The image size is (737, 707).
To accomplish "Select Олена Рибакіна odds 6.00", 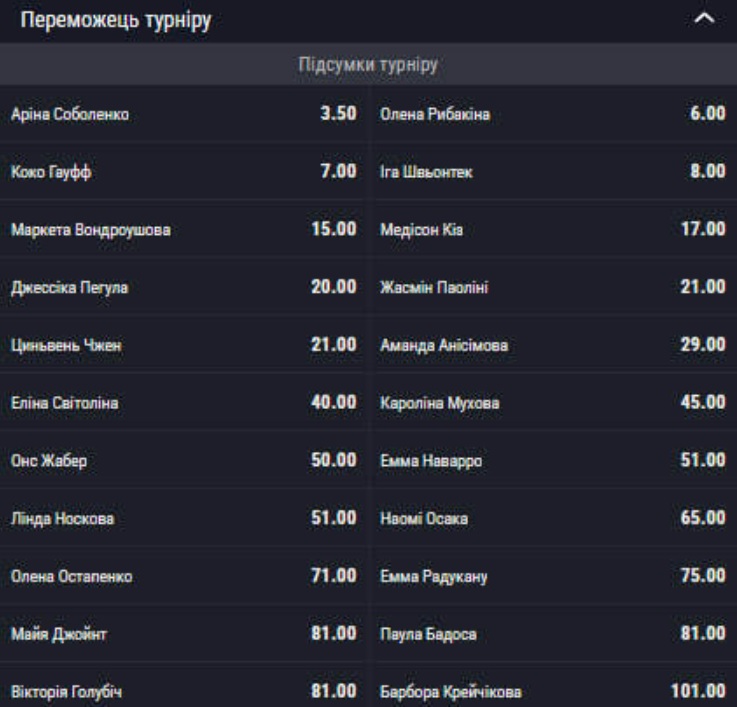I will (x=553, y=114).
